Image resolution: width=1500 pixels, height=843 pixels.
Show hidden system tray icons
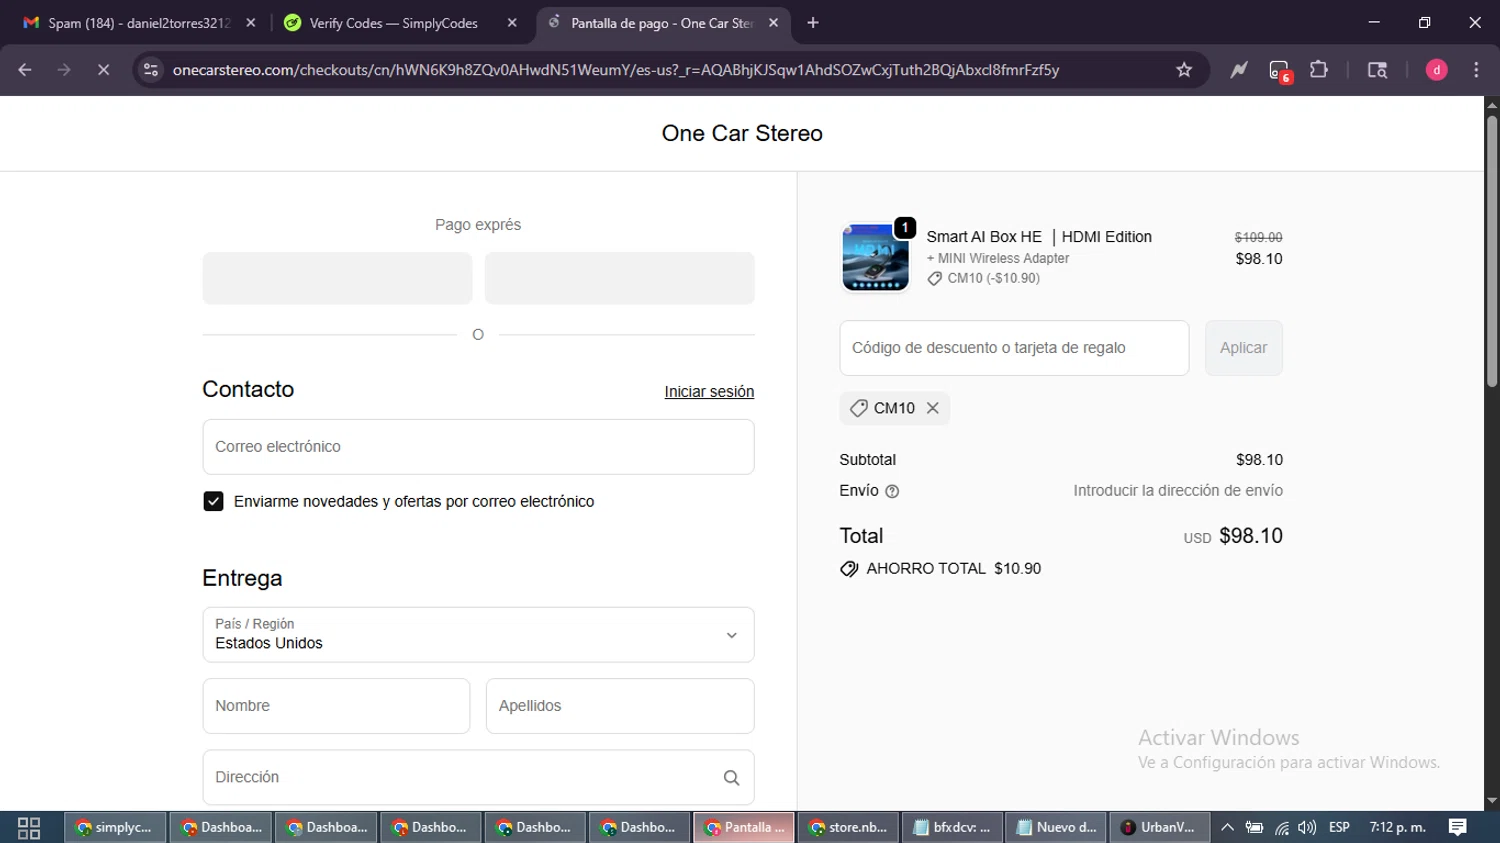point(1227,828)
